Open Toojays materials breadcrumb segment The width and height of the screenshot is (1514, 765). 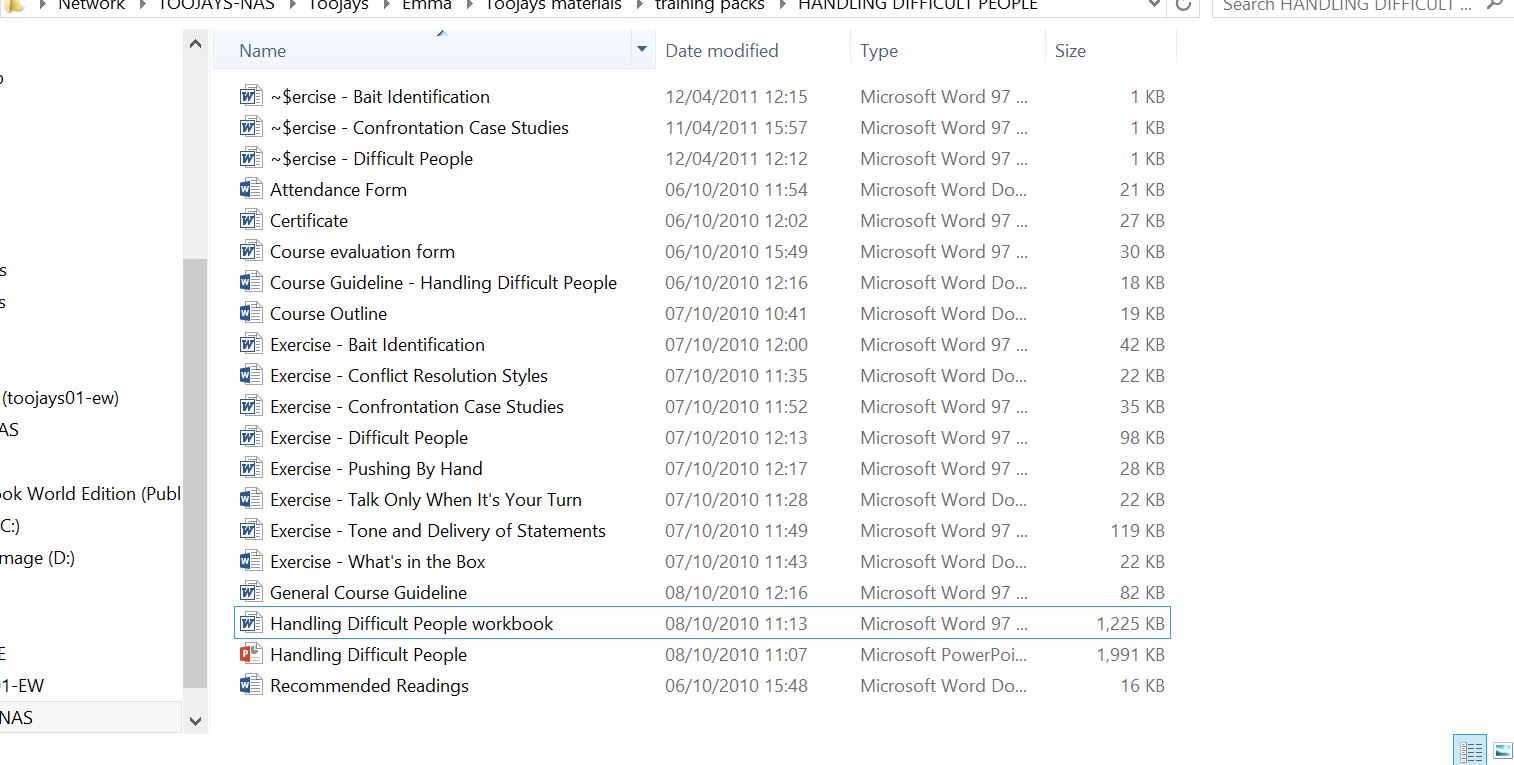tap(553, 5)
